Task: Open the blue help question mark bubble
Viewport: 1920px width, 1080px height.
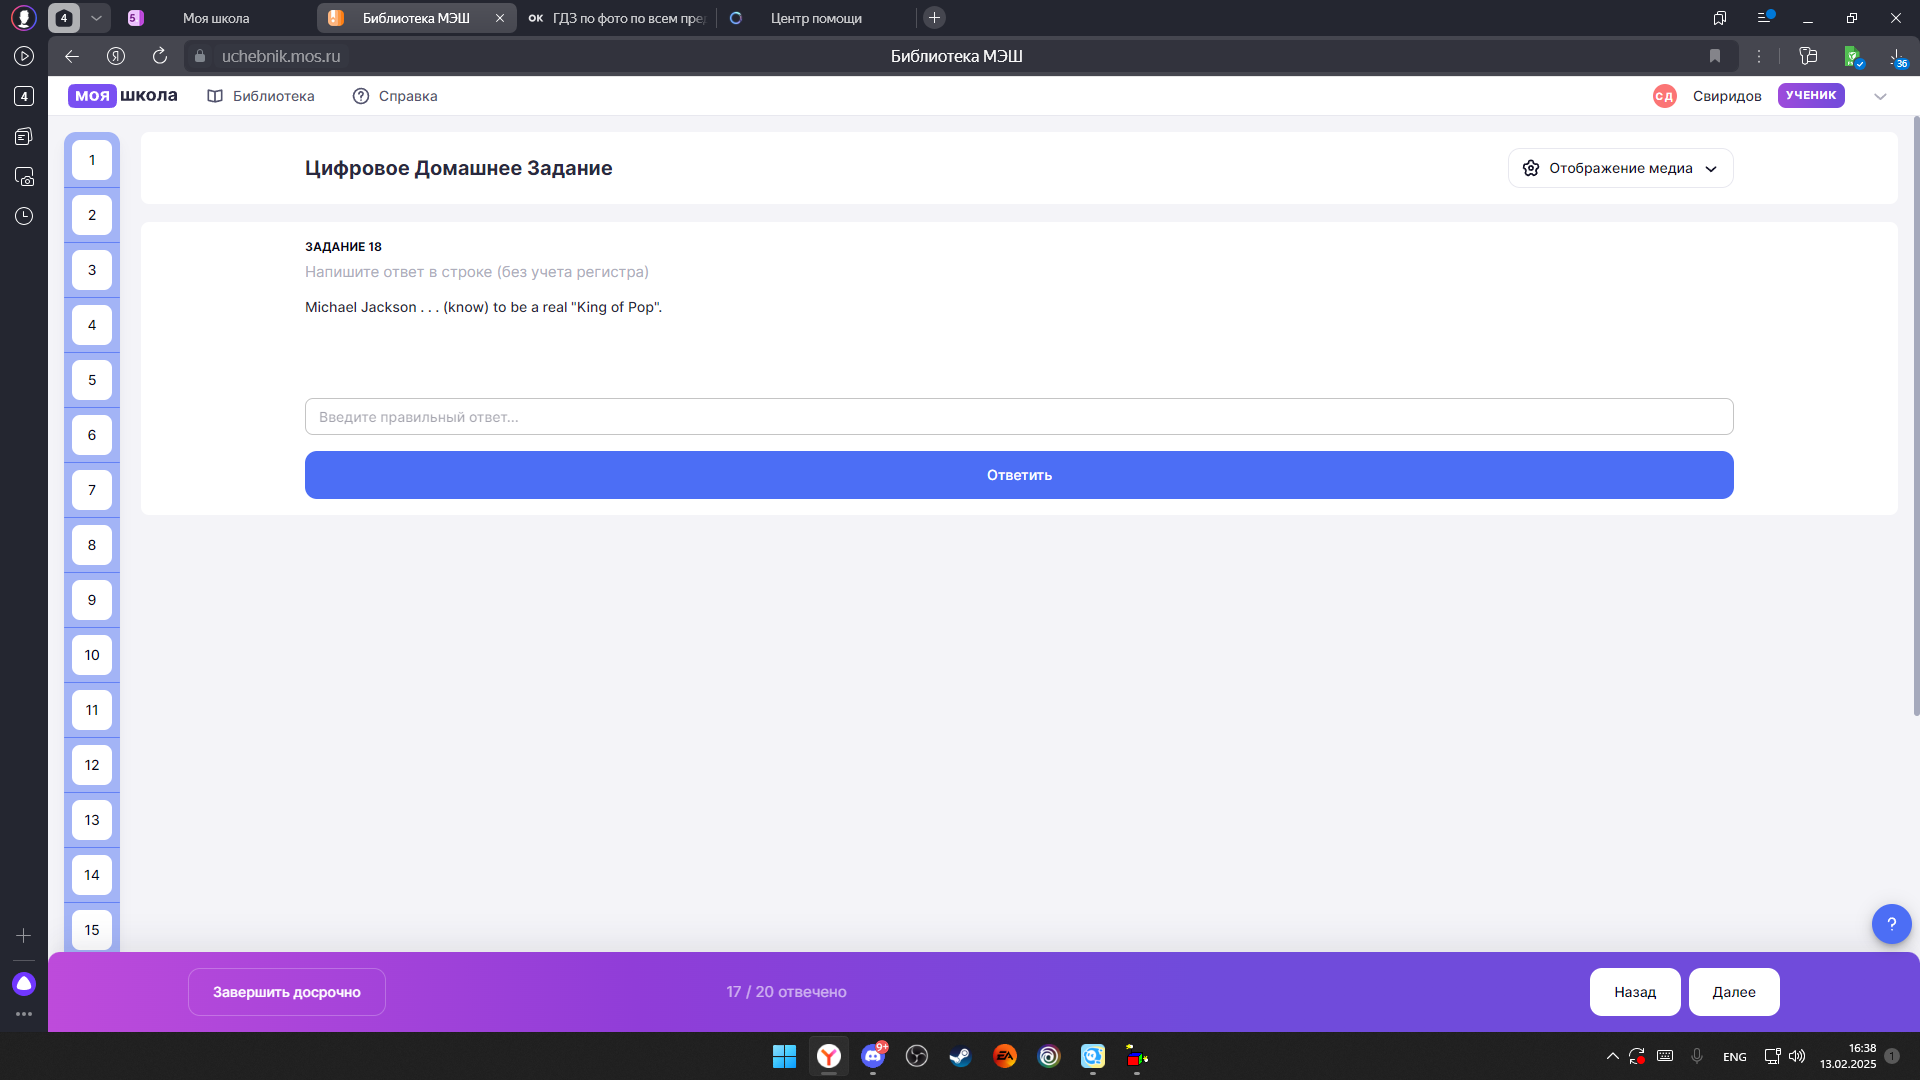Action: [1891, 924]
